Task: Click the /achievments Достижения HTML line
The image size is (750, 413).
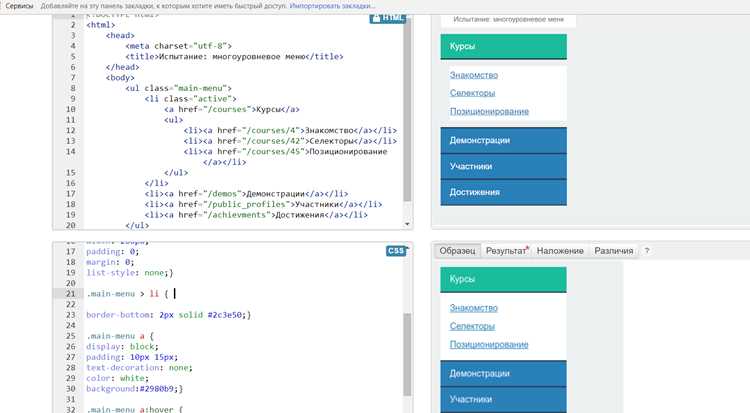Action: coord(256,215)
